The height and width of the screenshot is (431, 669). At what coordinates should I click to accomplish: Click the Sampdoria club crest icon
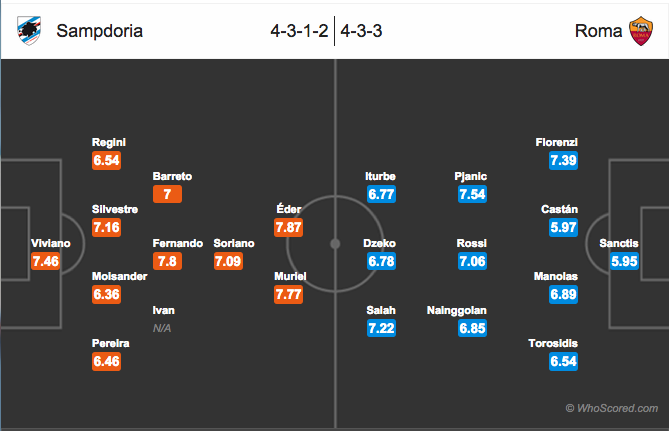(29, 31)
